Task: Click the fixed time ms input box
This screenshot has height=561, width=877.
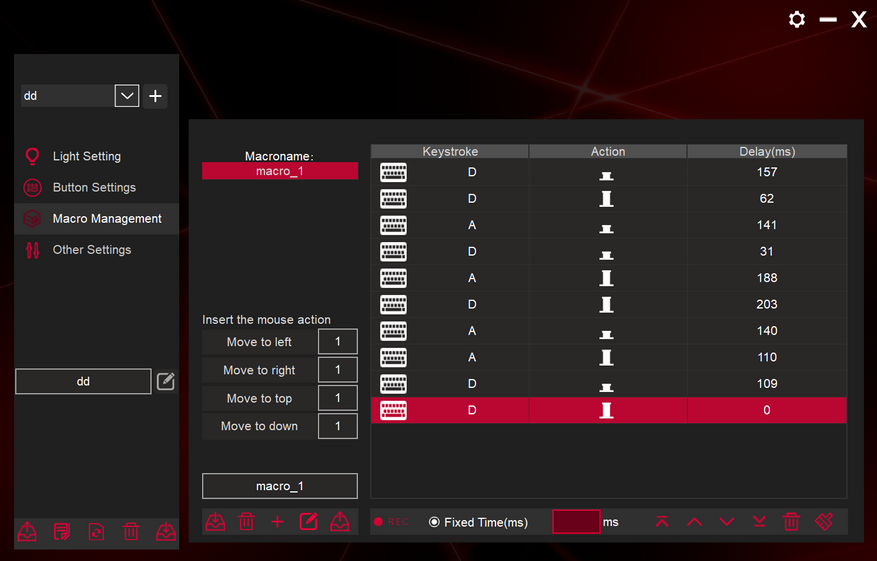Action: [576, 522]
